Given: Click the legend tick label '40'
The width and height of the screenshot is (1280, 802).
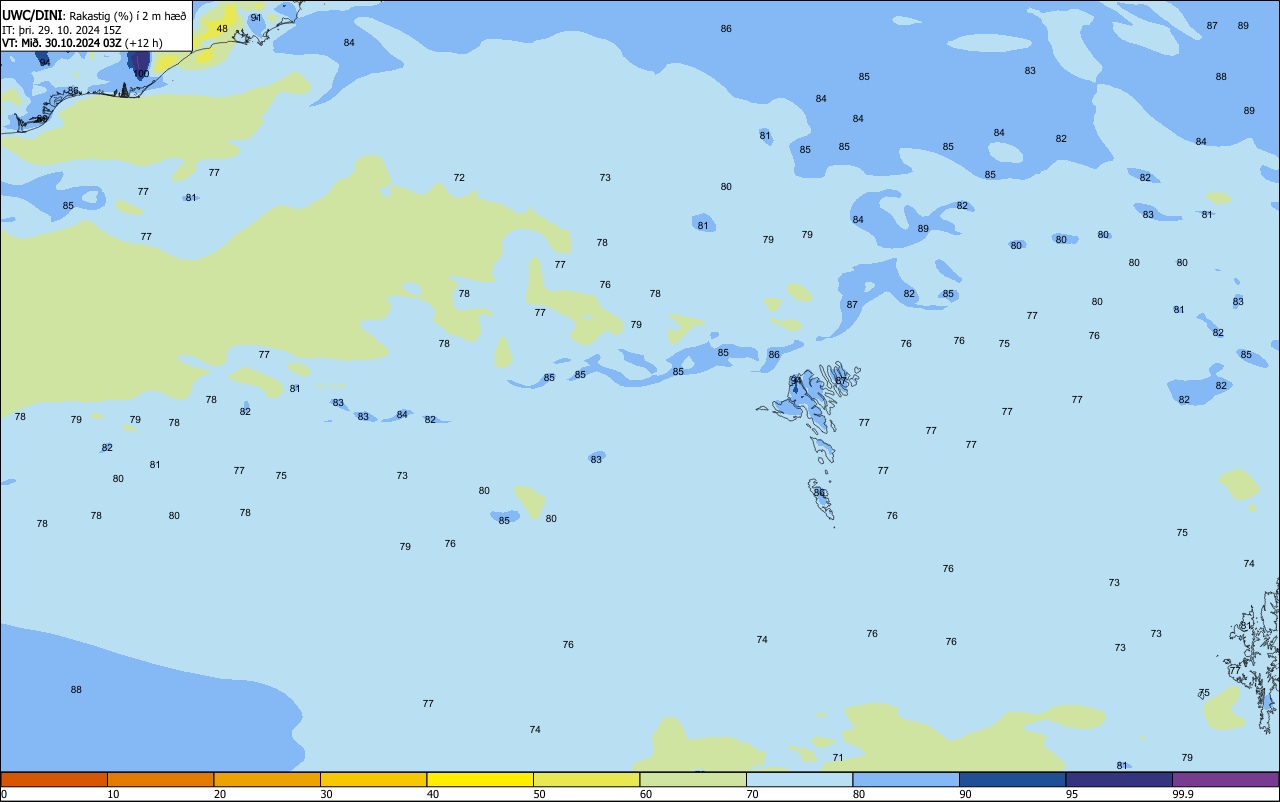Looking at the screenshot, I should 433,794.
